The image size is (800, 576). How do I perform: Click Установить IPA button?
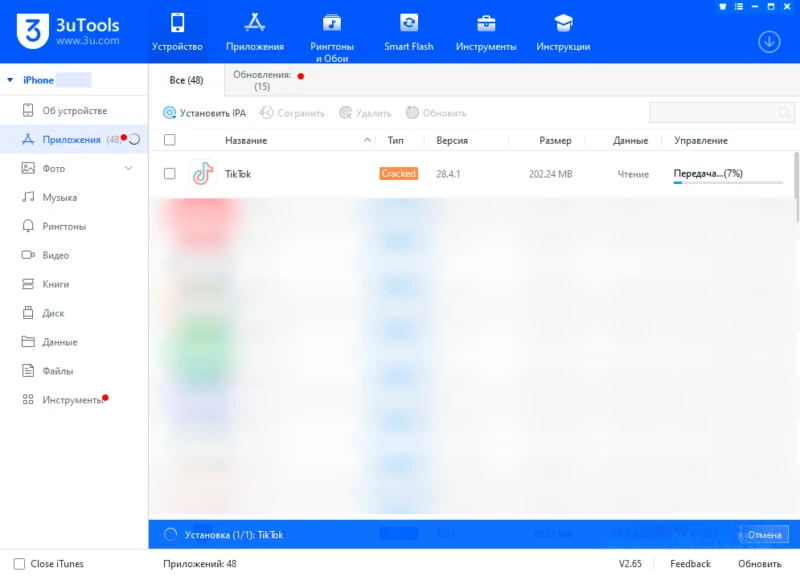[x=205, y=113]
